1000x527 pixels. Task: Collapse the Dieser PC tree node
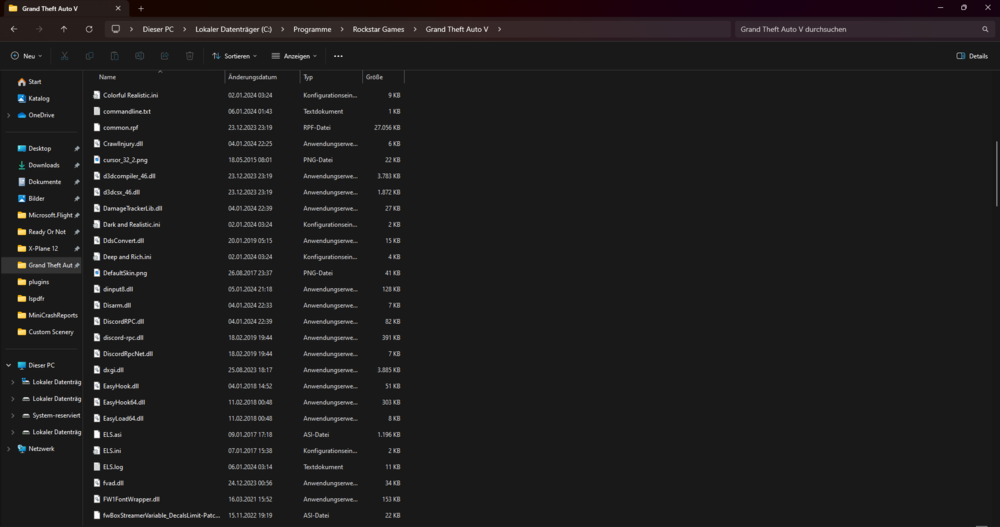click(8, 366)
